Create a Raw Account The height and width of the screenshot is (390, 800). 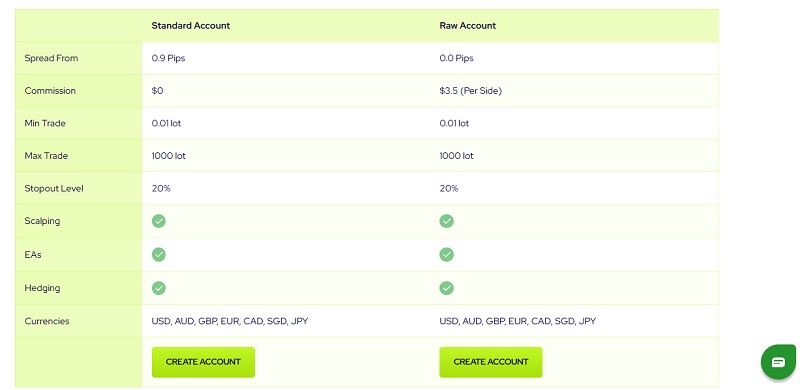click(x=491, y=362)
